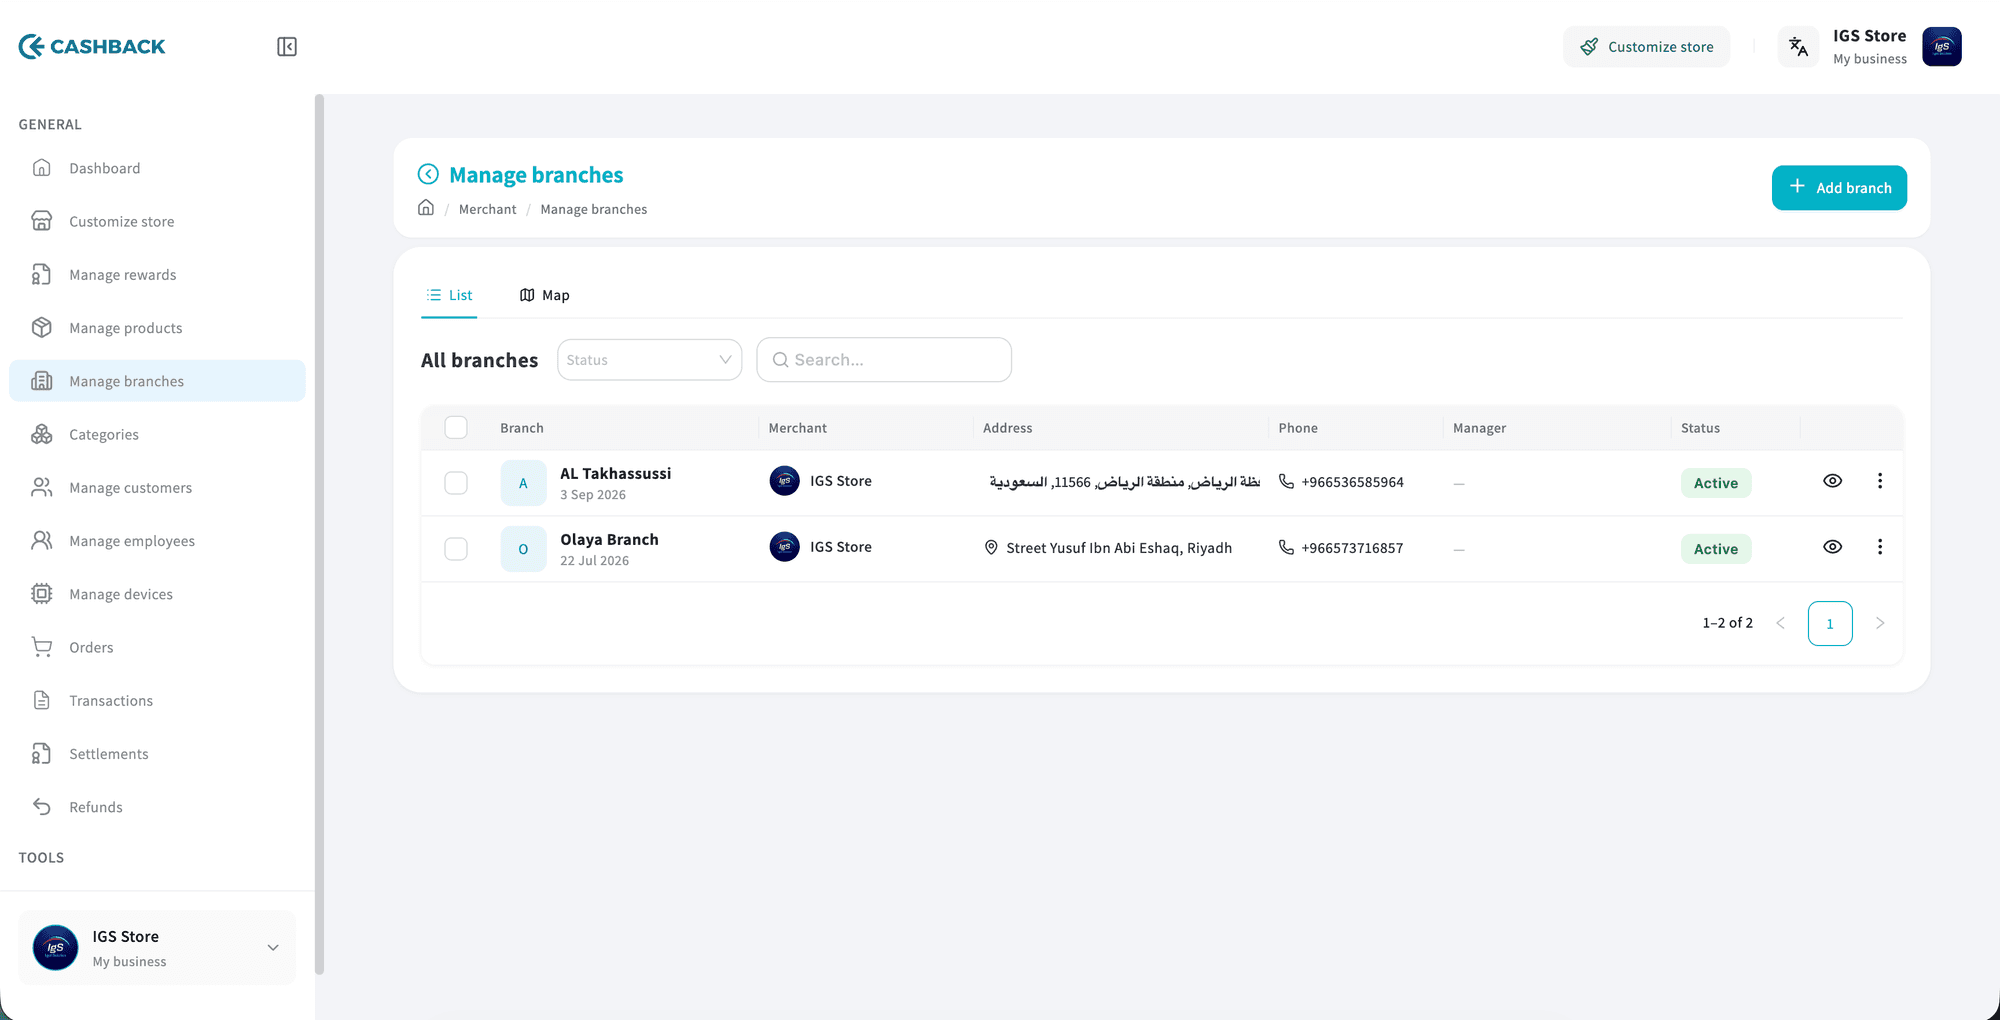This screenshot has width=2000, height=1020.
Task: Open Settlements in the sidebar
Action: pyautogui.click(x=157, y=753)
